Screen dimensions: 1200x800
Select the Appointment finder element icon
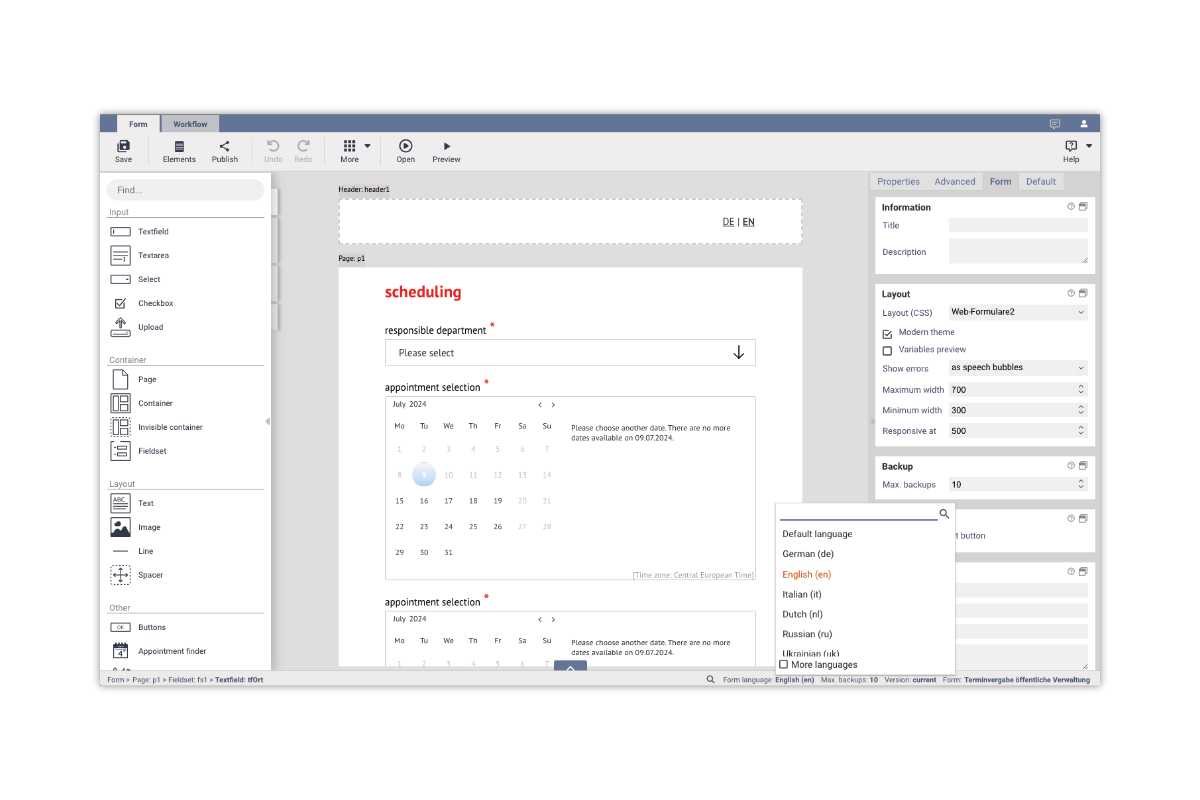click(x=120, y=651)
